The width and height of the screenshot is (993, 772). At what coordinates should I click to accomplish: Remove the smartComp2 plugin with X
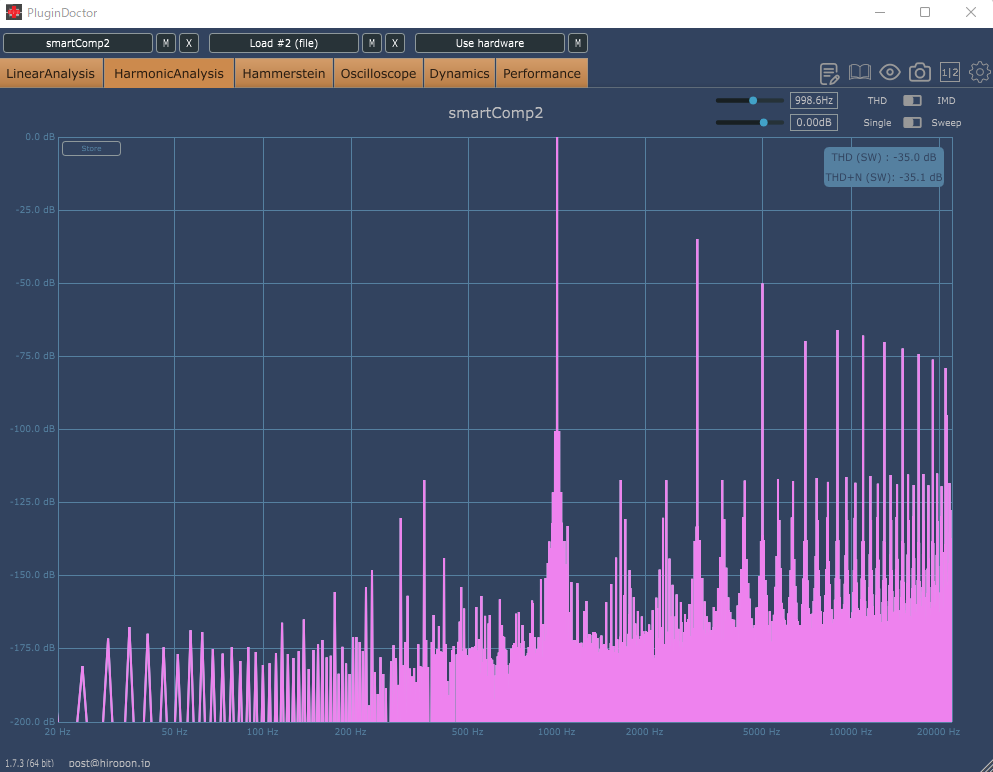point(189,43)
